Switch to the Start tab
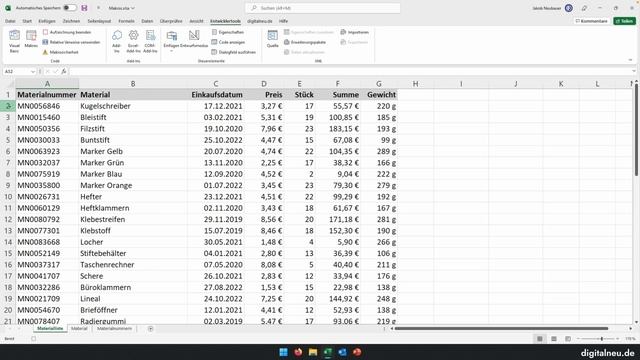The height and width of the screenshot is (360, 640). (x=27, y=21)
